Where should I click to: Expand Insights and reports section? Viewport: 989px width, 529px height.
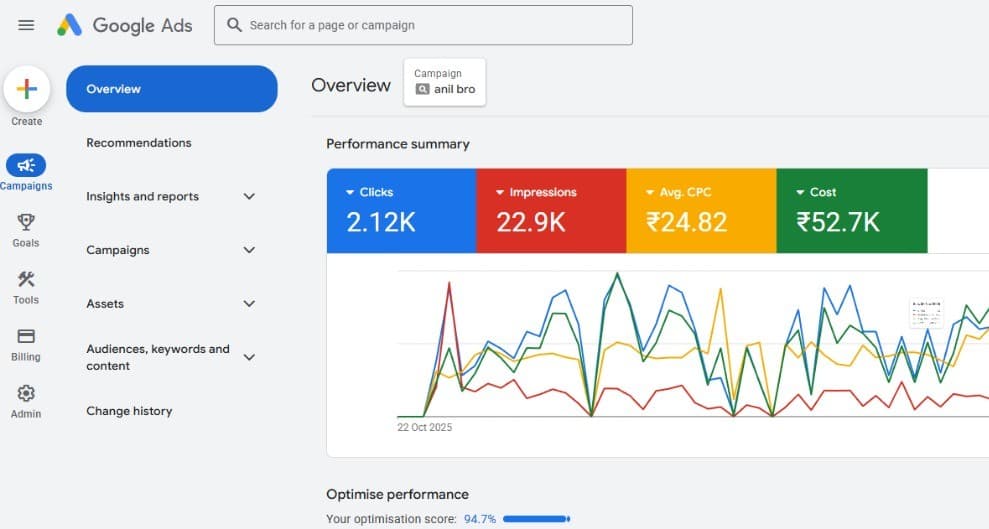(249, 197)
